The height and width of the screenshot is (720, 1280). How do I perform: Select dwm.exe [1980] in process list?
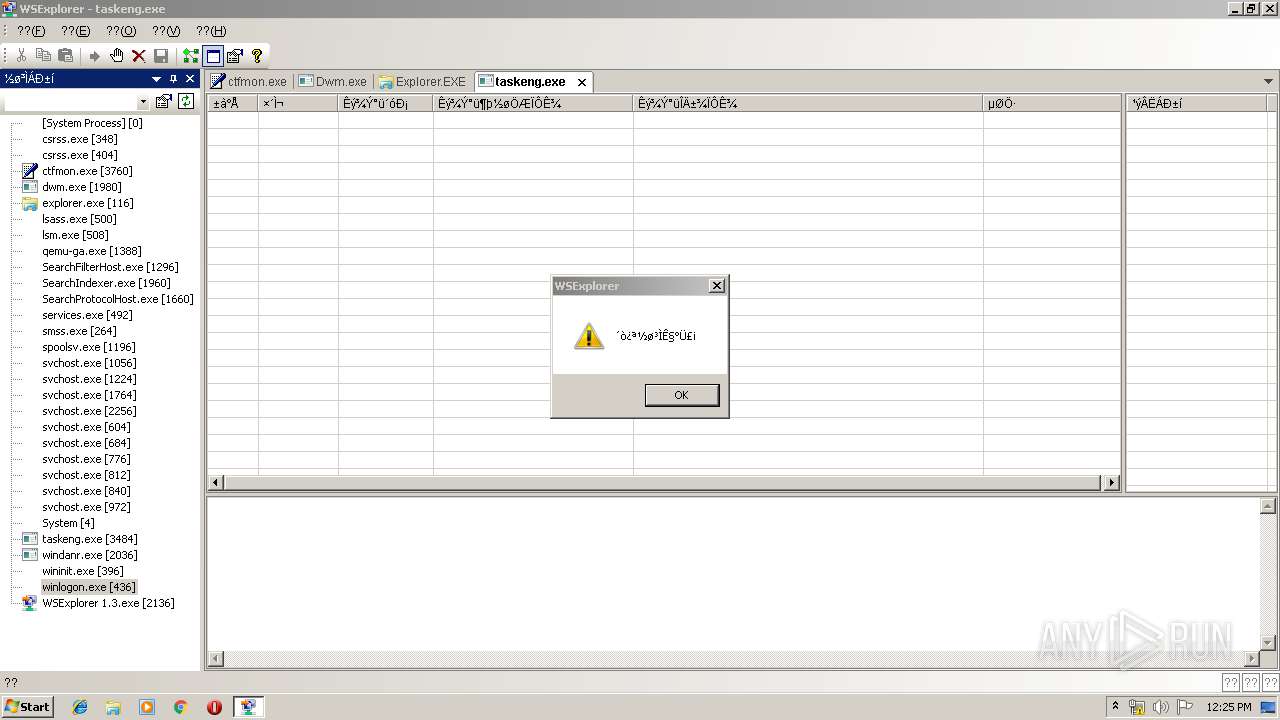coord(82,187)
